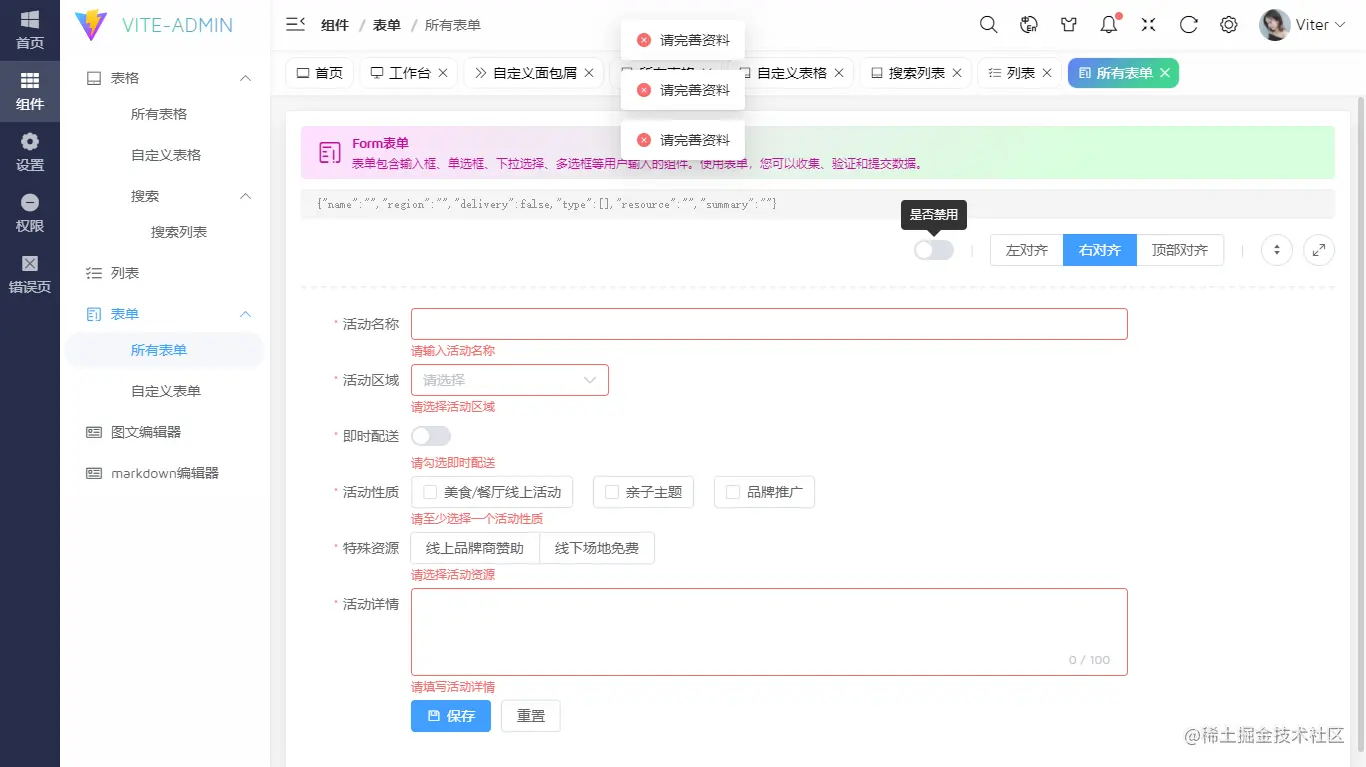
Task: Open the 活动区域 请选择 dropdown
Action: point(510,380)
